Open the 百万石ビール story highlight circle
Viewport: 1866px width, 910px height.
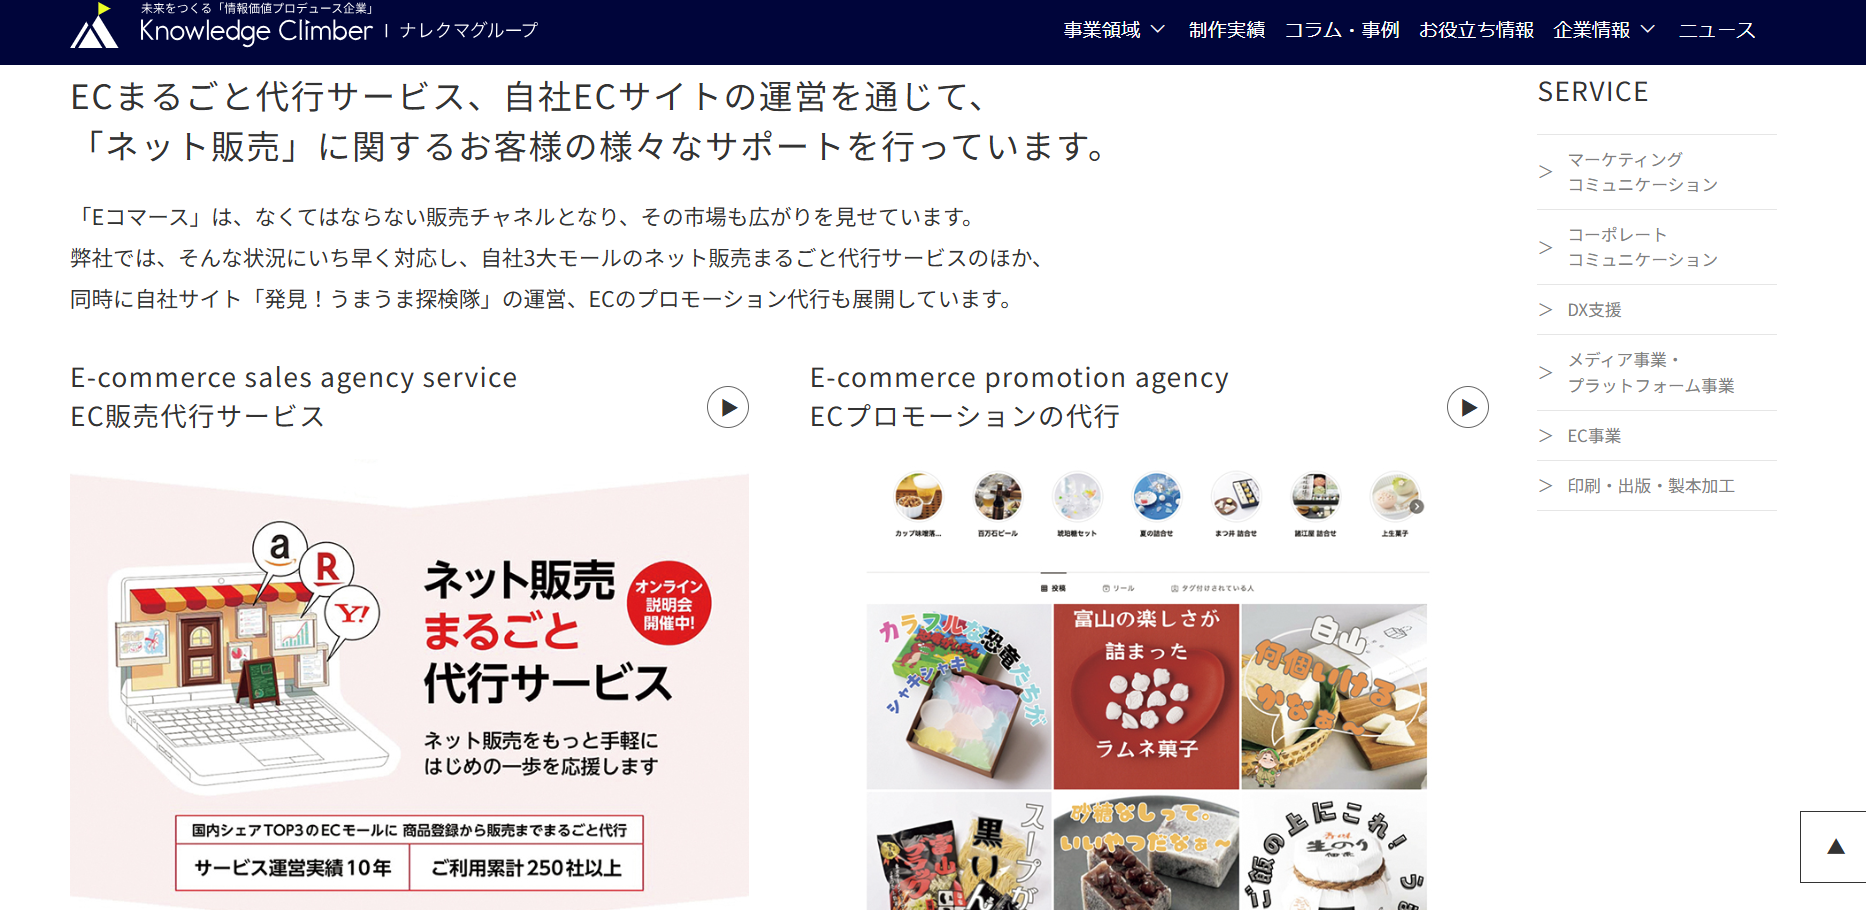click(x=998, y=497)
